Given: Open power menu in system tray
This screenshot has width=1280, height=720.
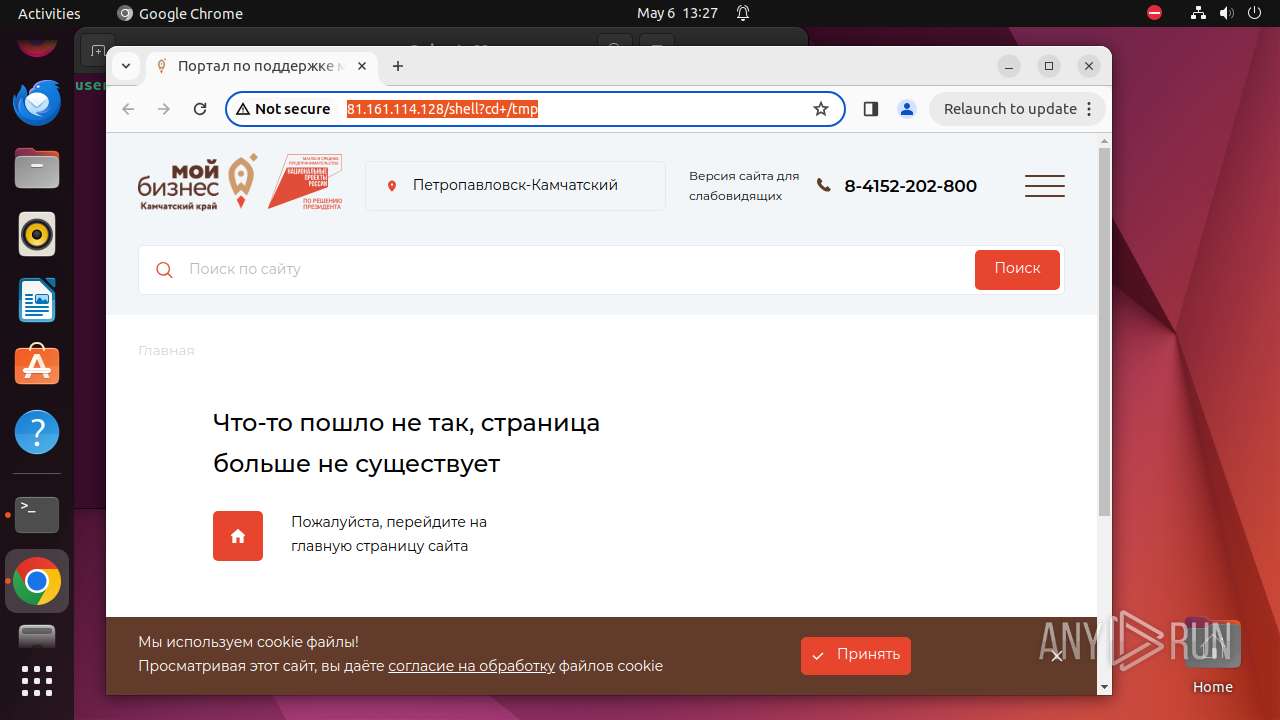Looking at the screenshot, I should click(1255, 13).
